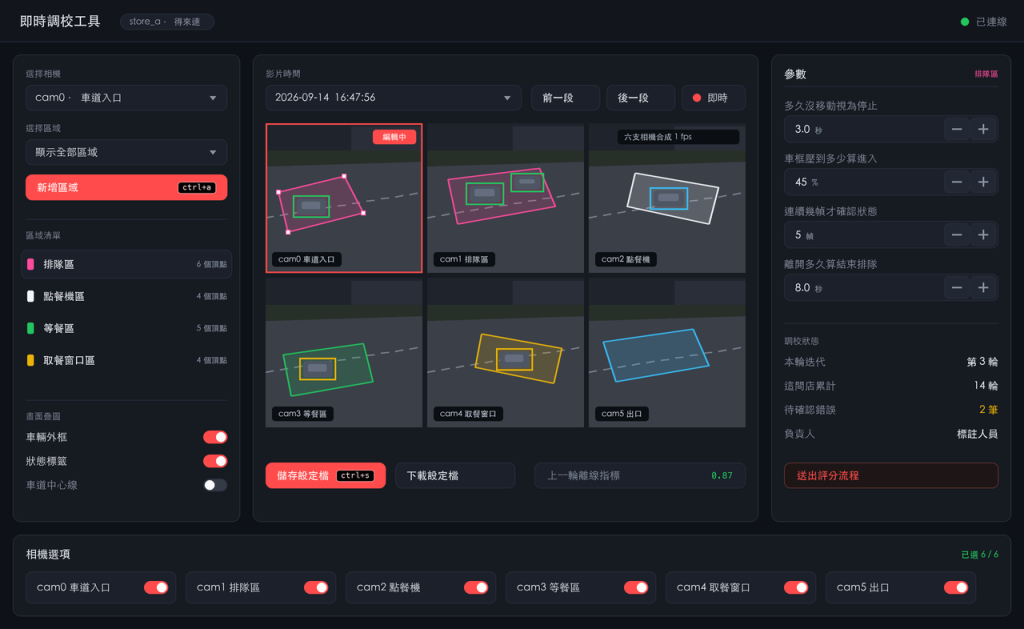Click the green color swatch for 等餐區
Image resolution: width=1024 pixels, height=629 pixels.
30,329
